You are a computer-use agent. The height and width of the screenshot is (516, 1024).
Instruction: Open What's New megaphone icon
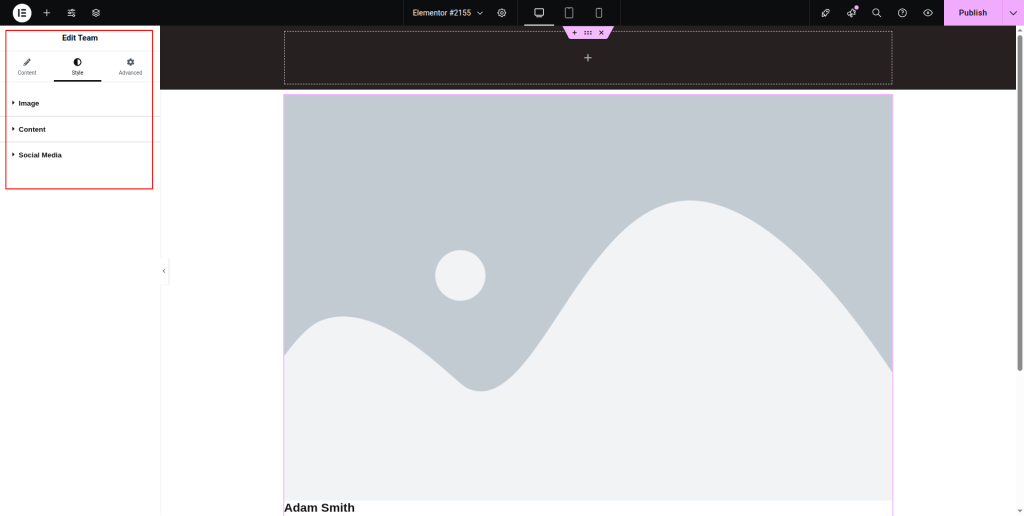coord(852,12)
